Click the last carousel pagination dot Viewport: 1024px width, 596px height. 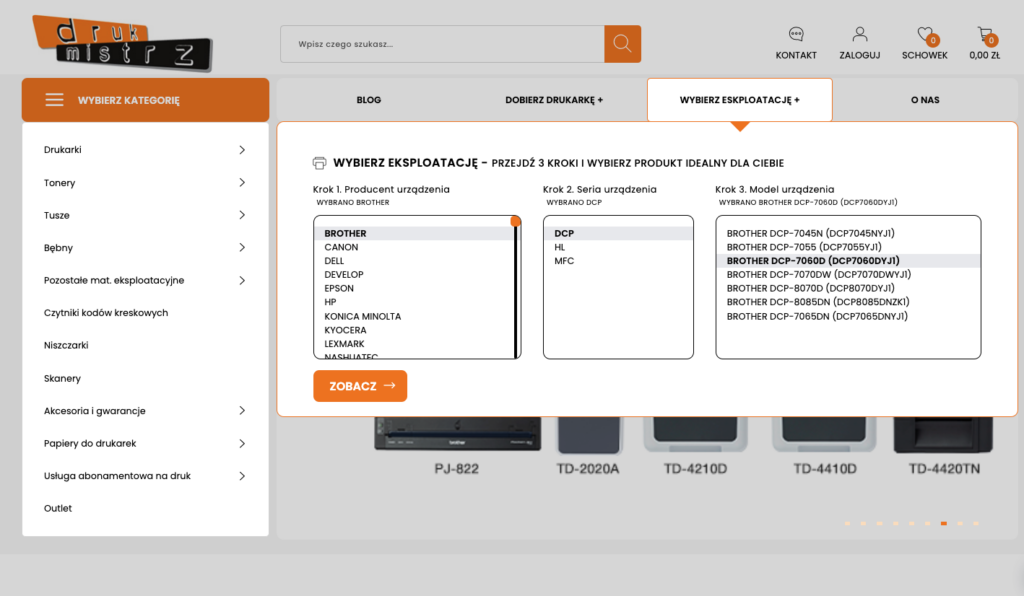coord(976,524)
